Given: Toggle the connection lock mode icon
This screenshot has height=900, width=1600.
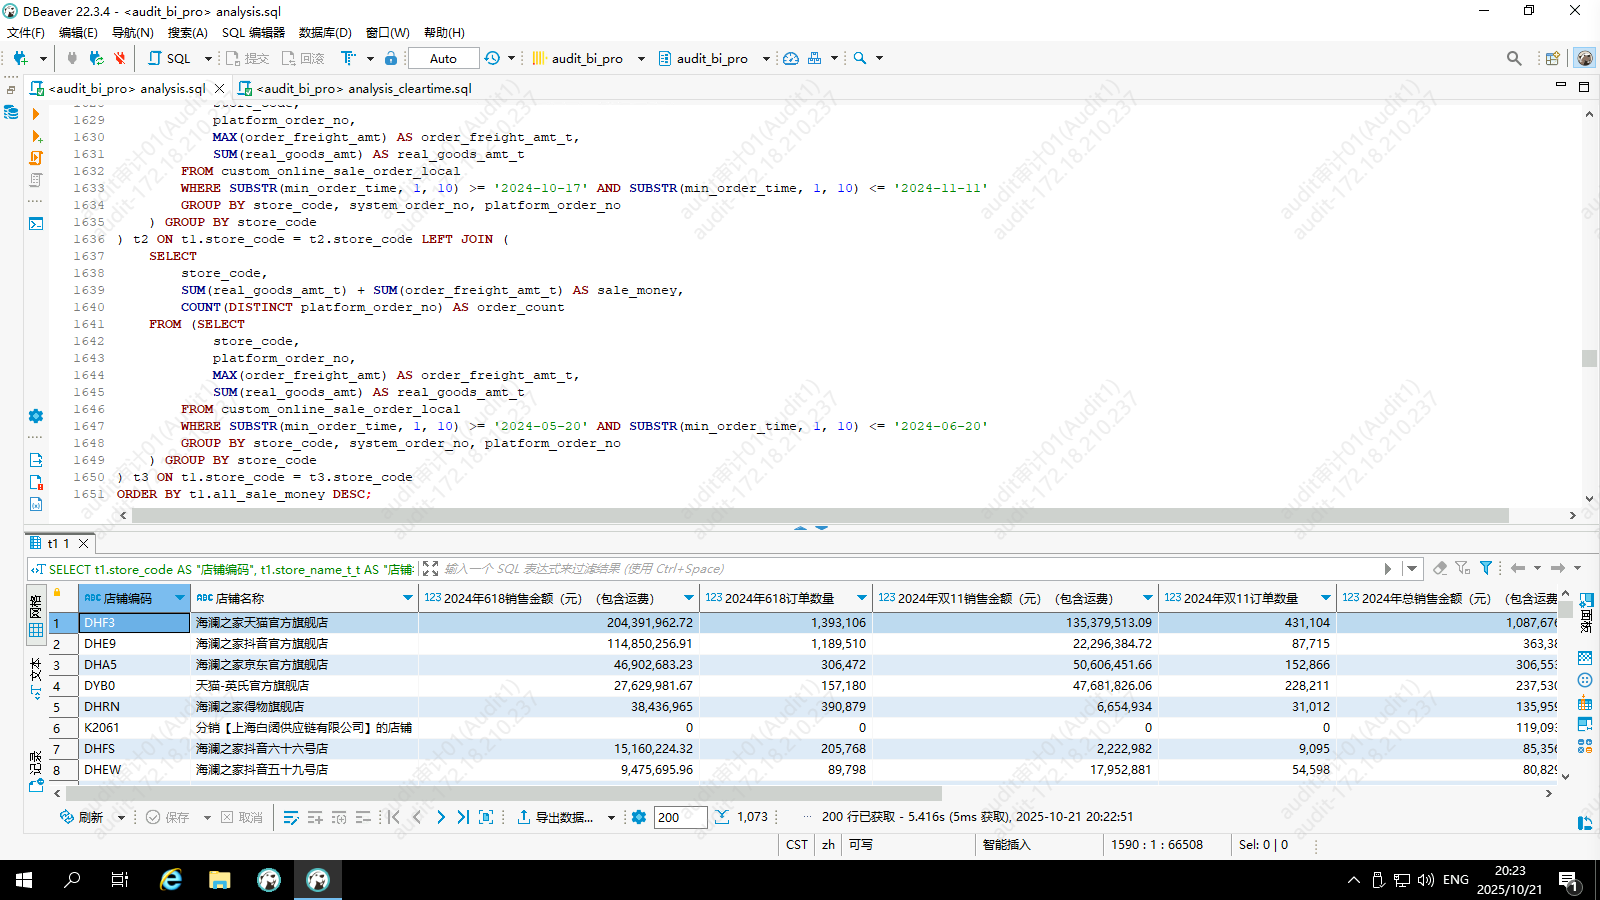Looking at the screenshot, I should (x=391, y=58).
